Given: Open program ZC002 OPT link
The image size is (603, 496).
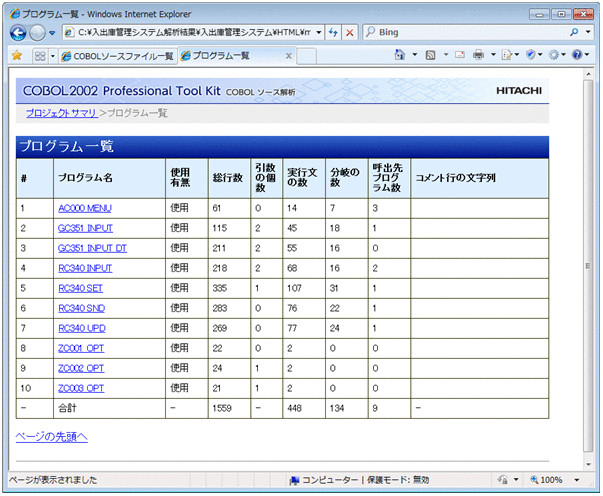Looking at the screenshot, I should point(81,368).
